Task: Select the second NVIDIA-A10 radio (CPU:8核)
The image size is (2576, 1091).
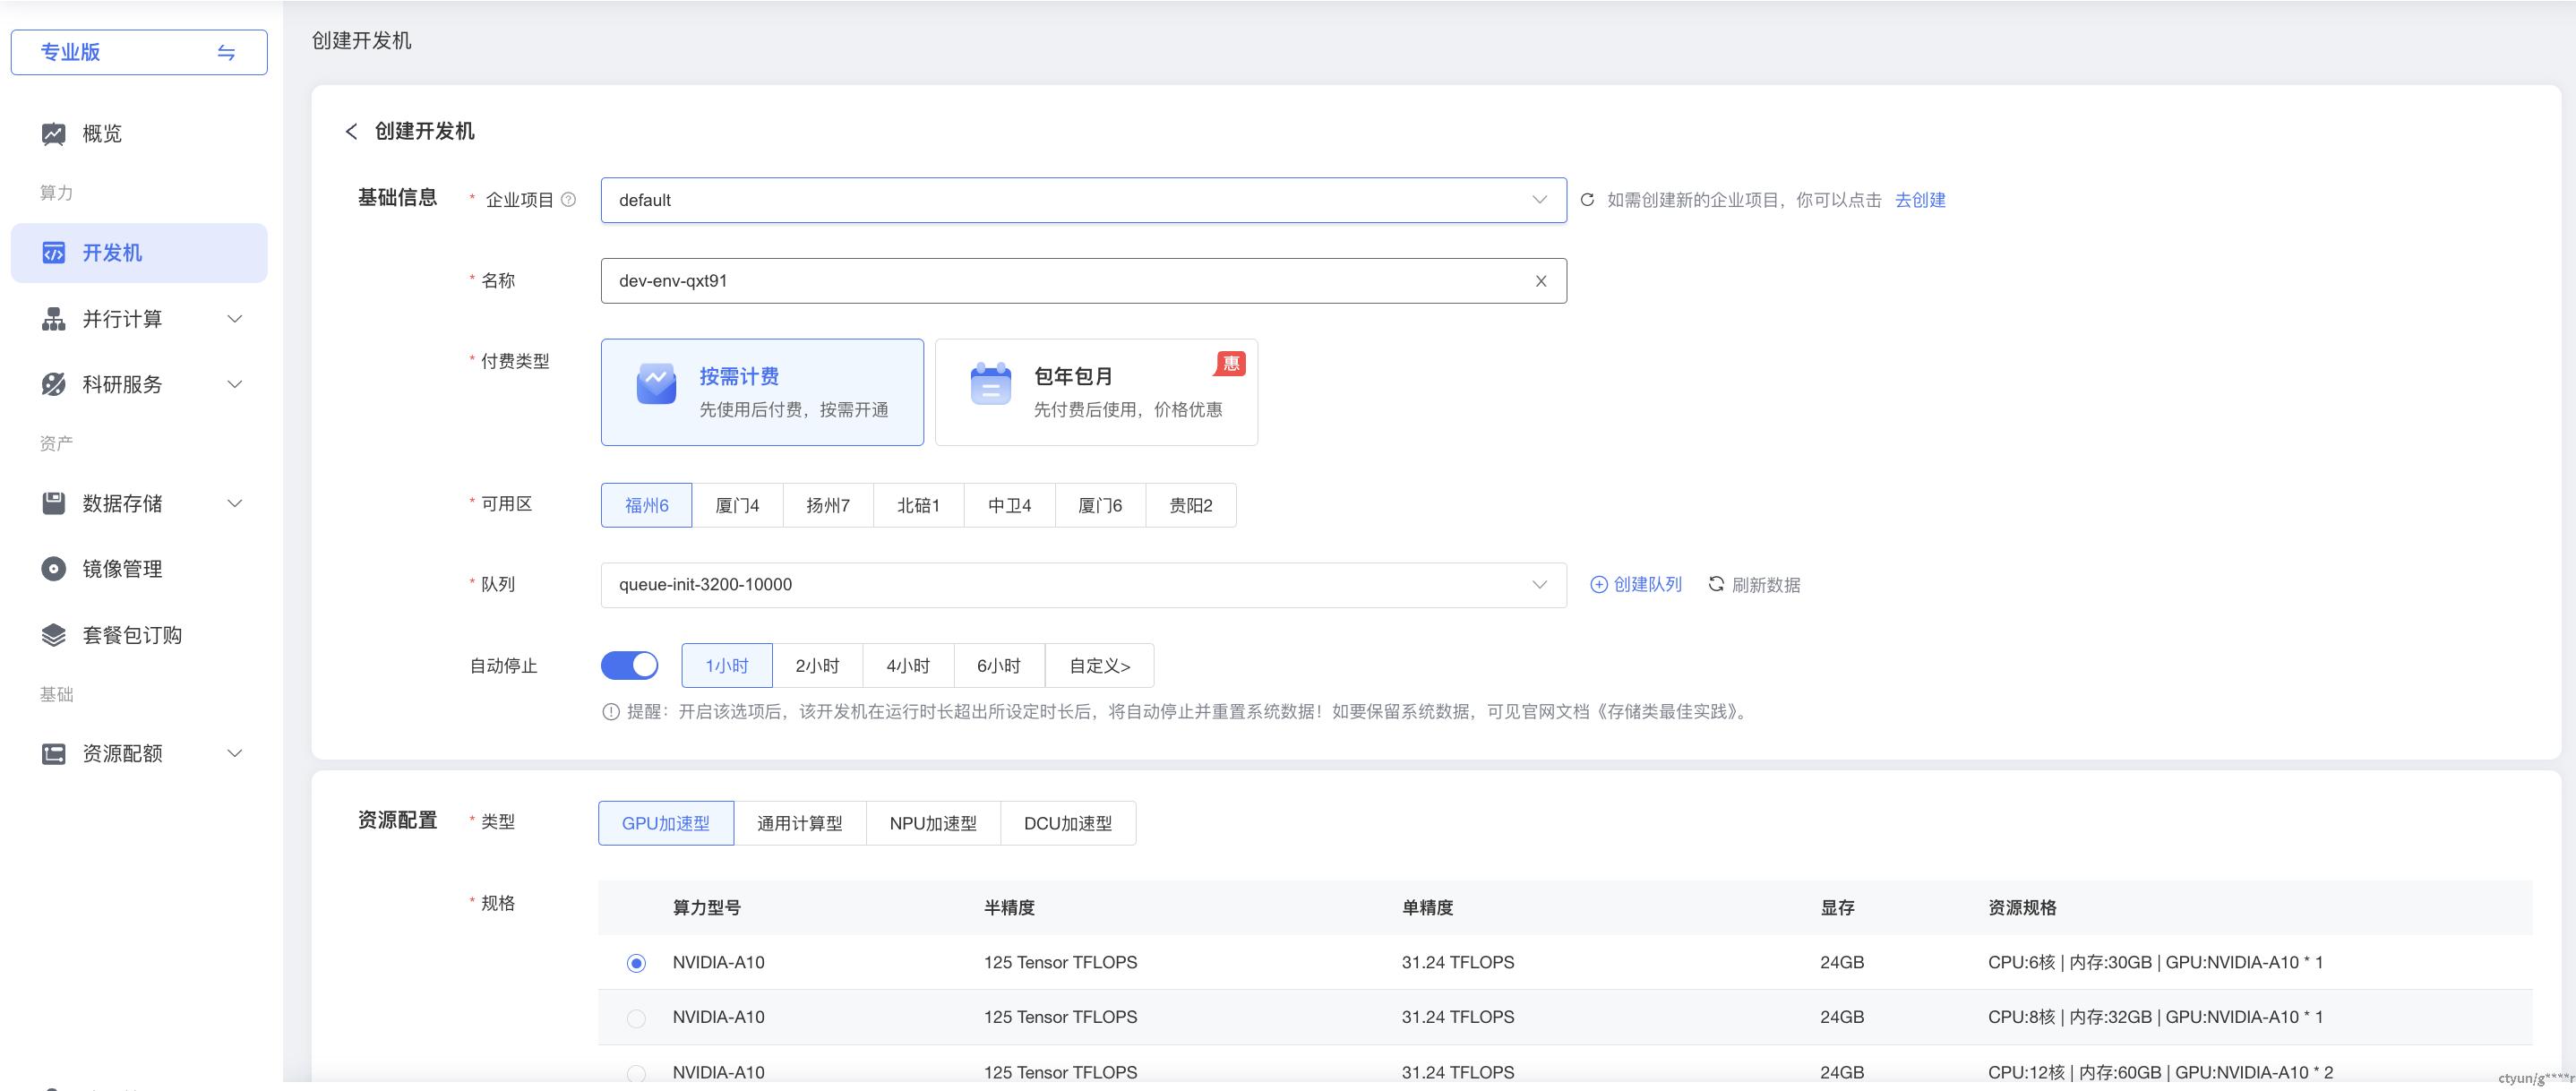Action: 636,1018
